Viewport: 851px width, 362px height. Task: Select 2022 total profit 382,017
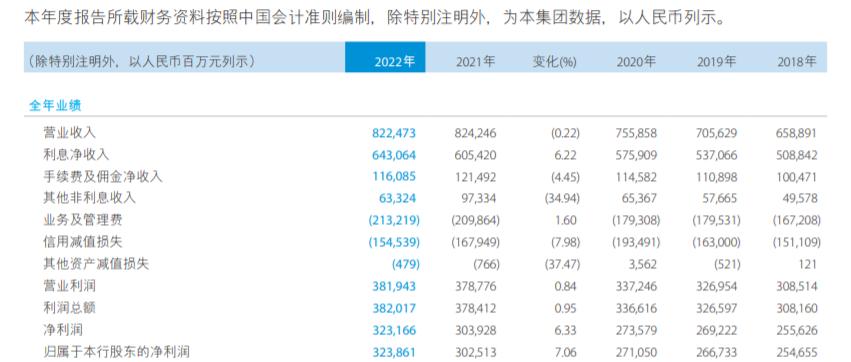394,309
